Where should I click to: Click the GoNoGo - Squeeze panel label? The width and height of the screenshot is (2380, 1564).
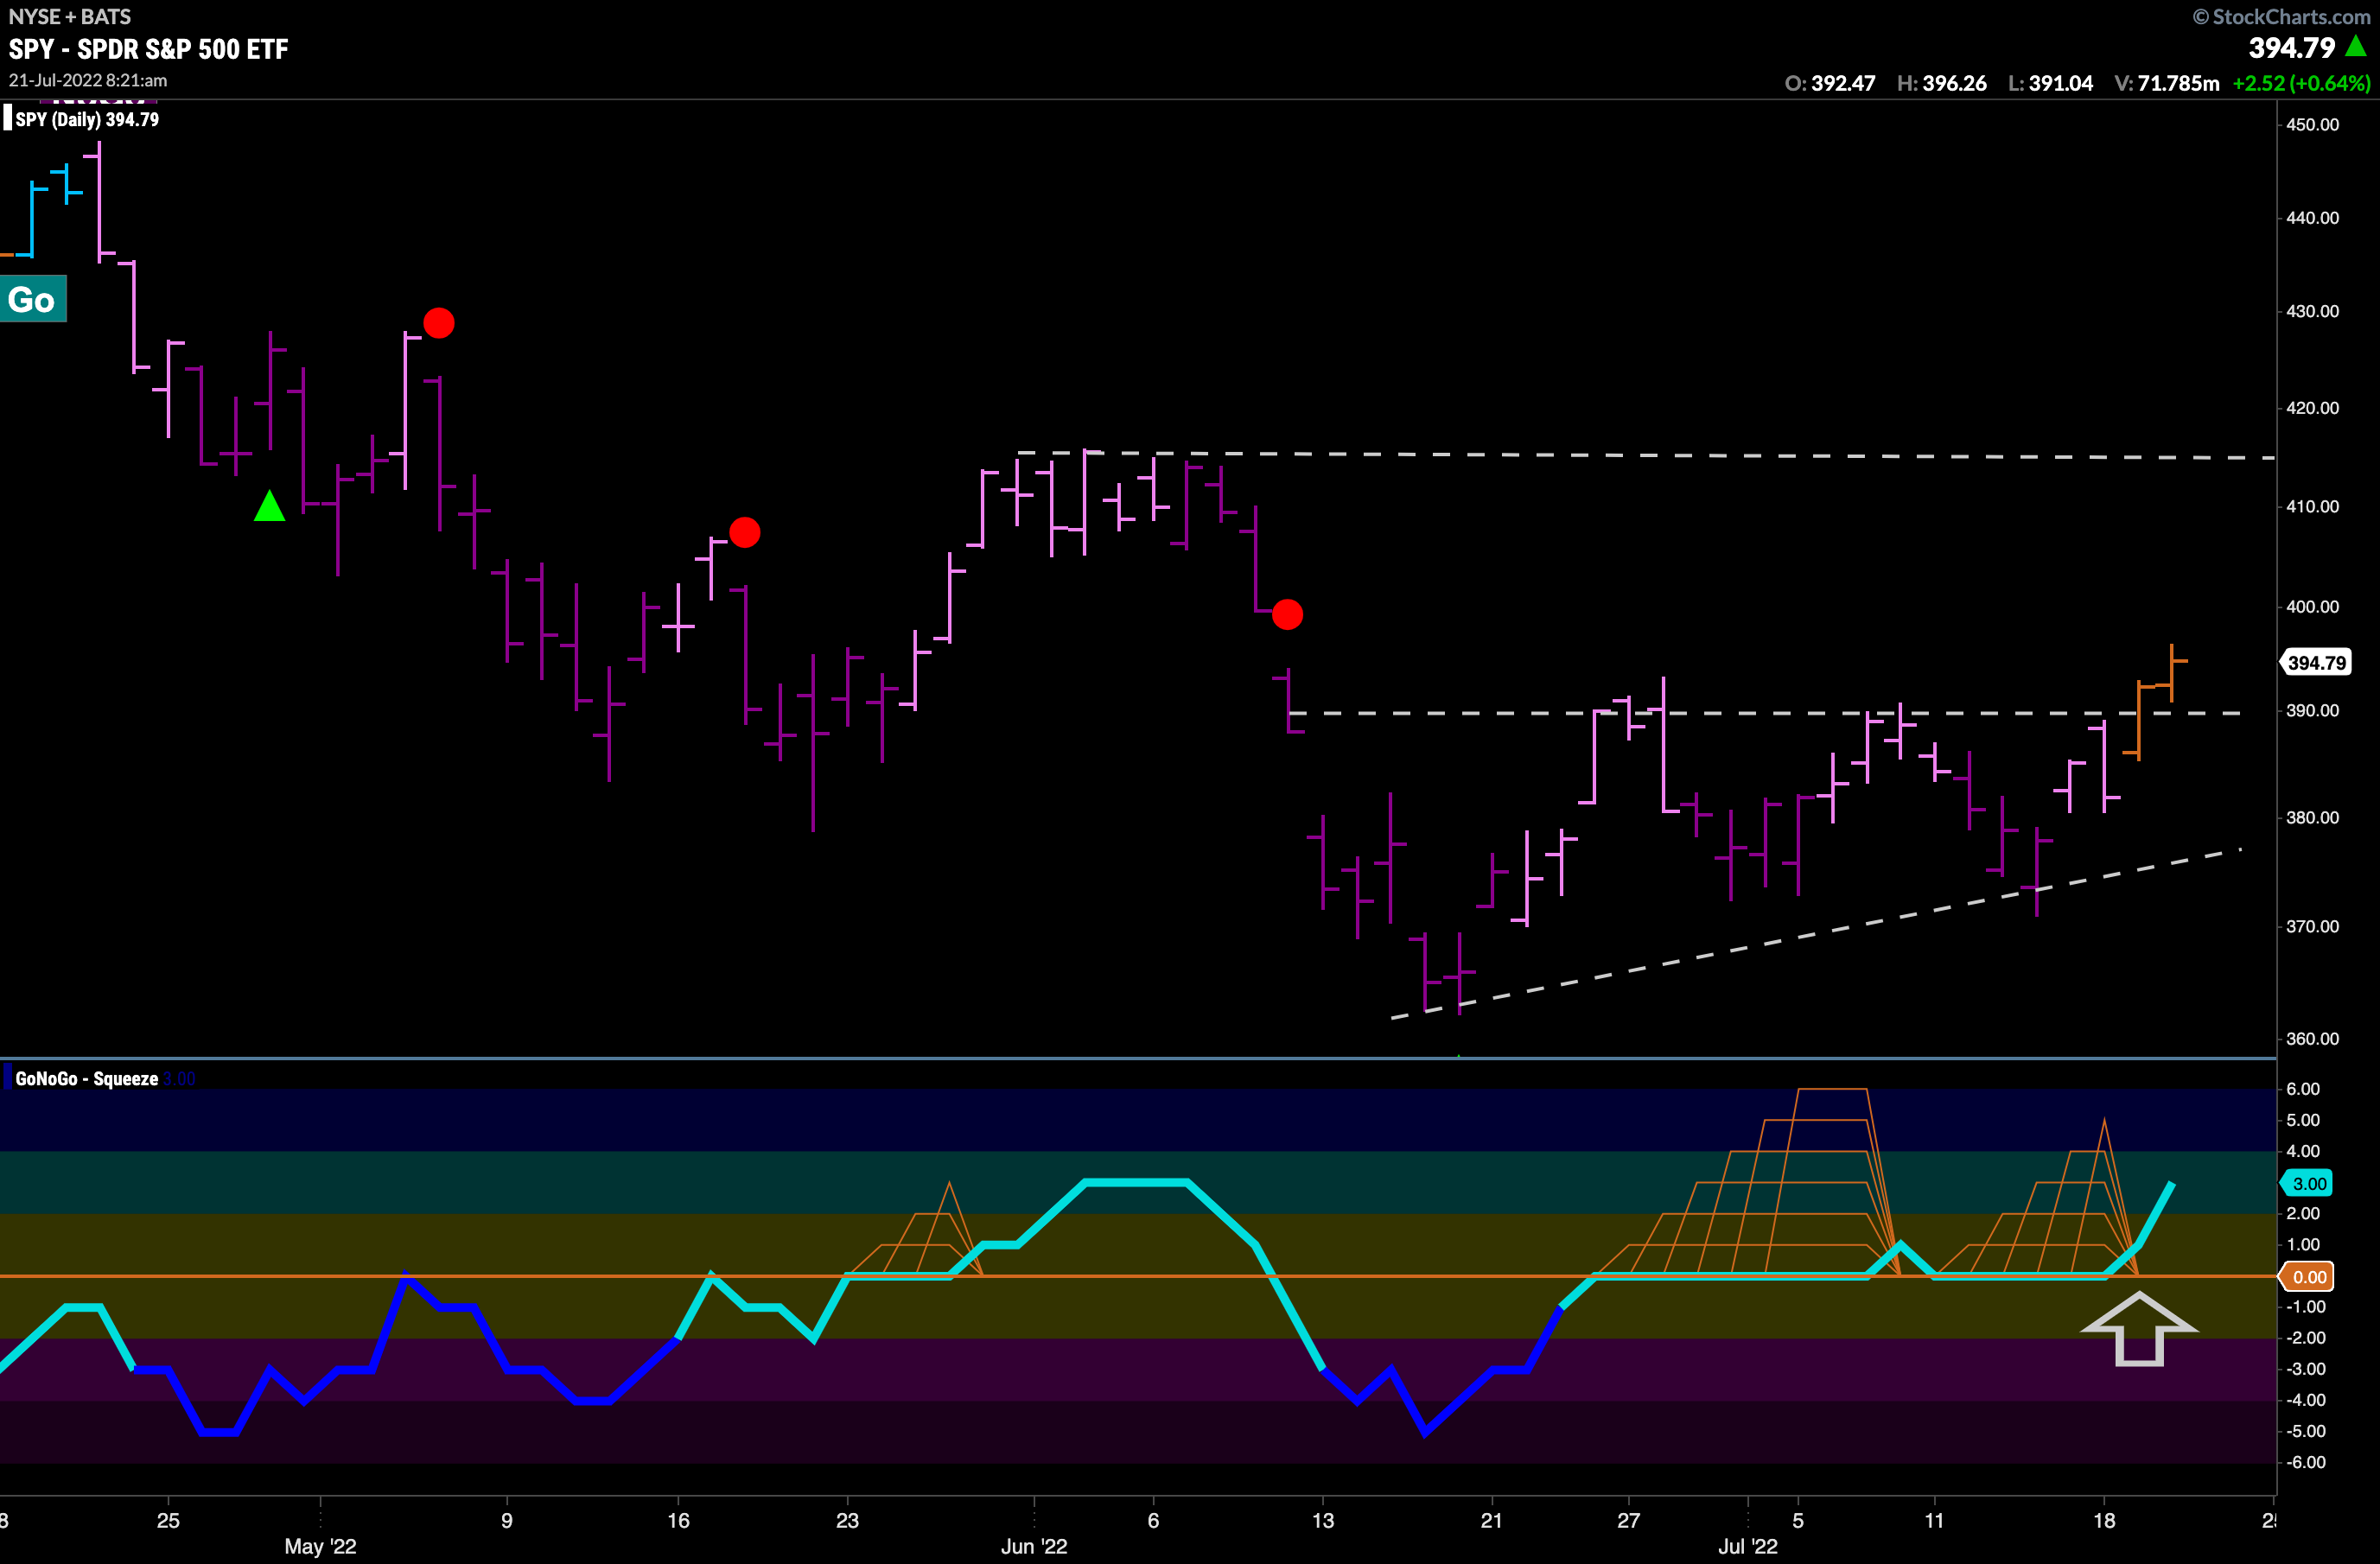tap(87, 1079)
